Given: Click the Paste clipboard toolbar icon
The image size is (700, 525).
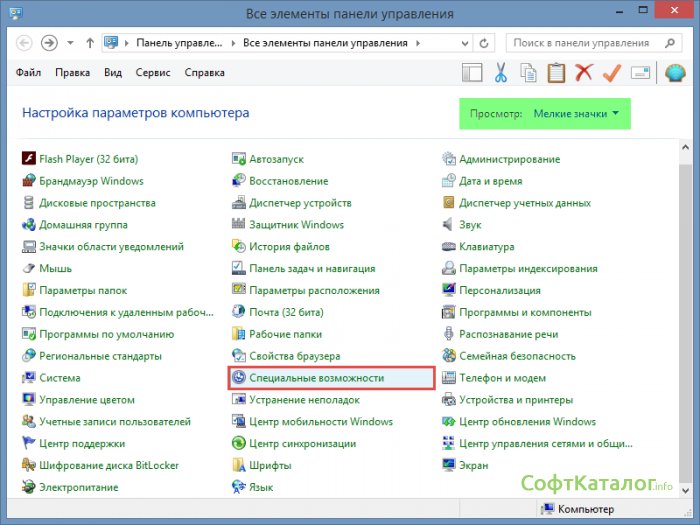Looking at the screenshot, I should click(556, 73).
